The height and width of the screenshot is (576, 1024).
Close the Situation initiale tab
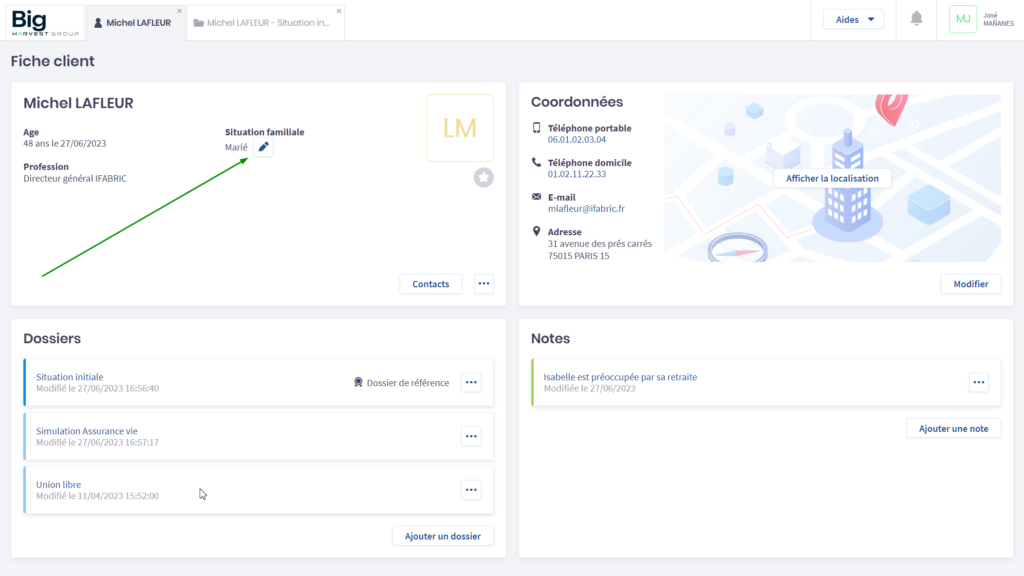[339, 11]
